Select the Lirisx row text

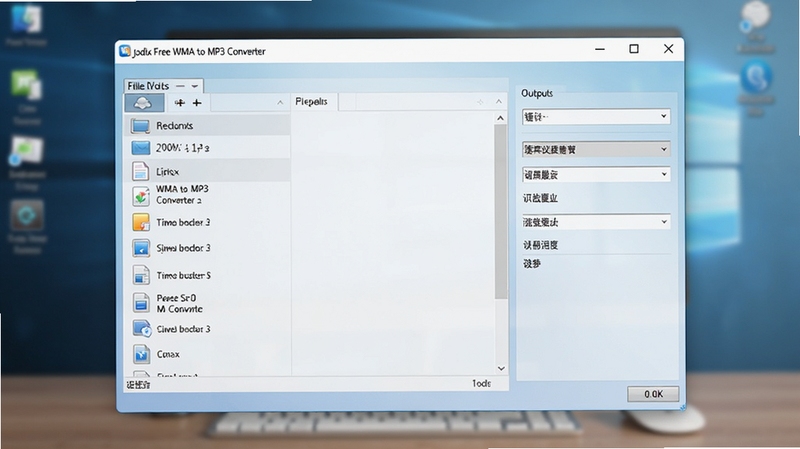[167, 172]
